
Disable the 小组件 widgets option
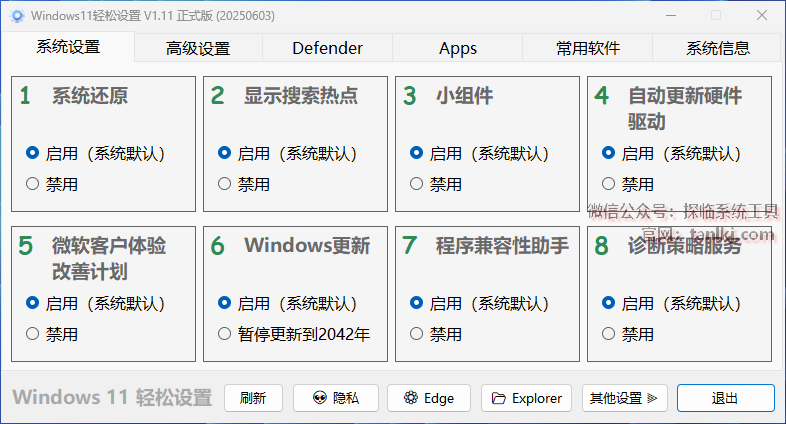[x=417, y=184]
